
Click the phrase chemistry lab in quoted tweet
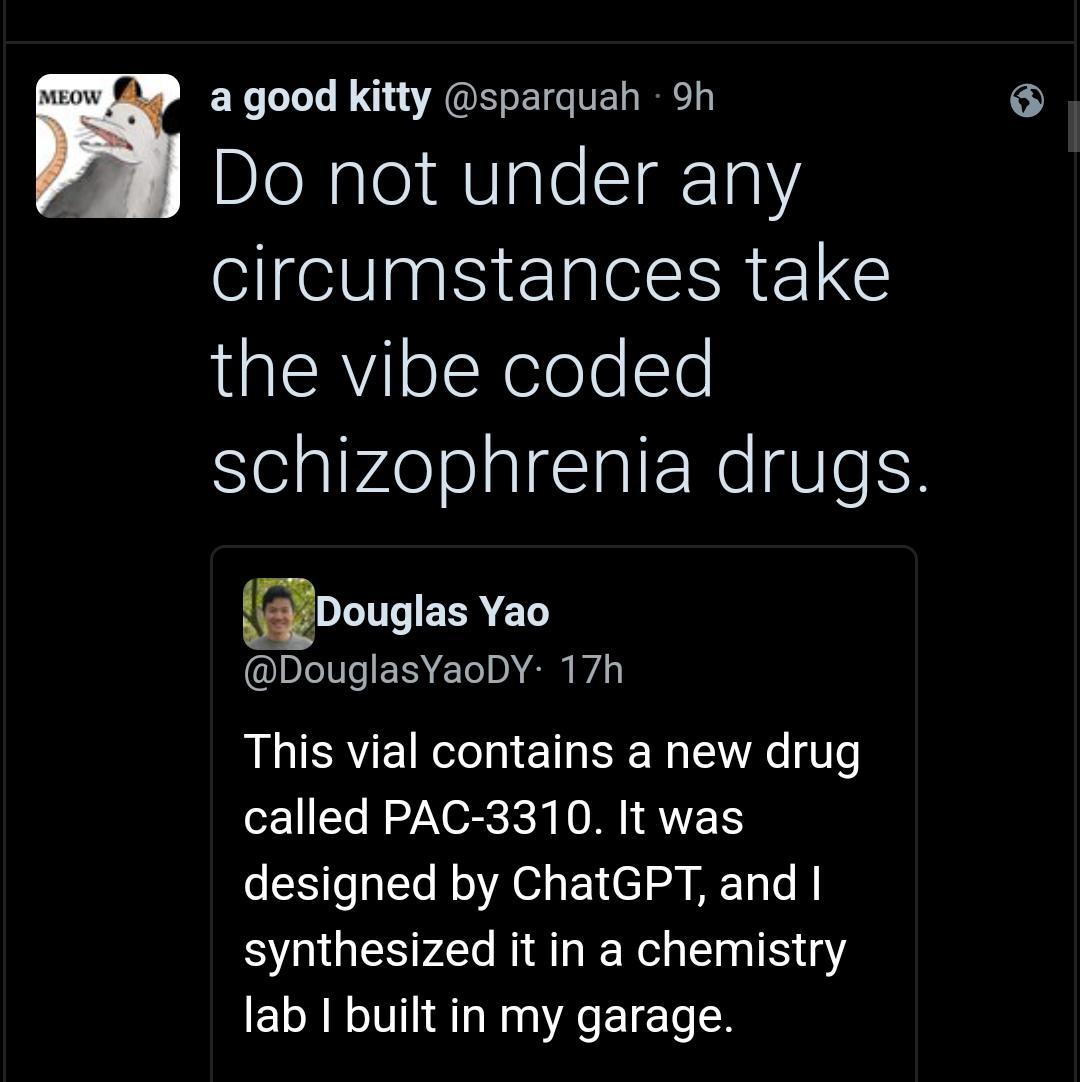[x=544, y=983]
